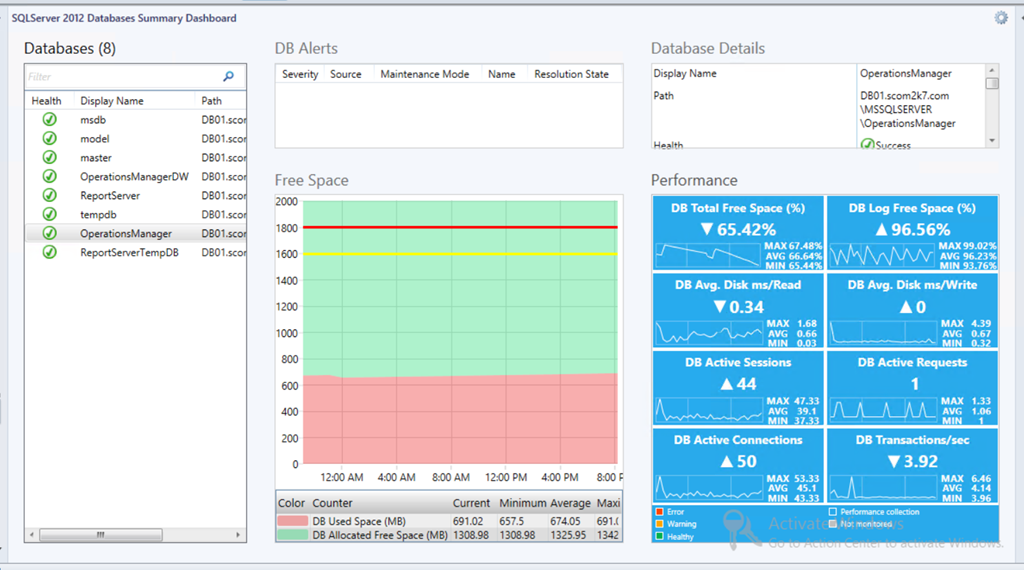Select the ReportServerTempDB database row
The width and height of the screenshot is (1024, 570).
coord(136,252)
